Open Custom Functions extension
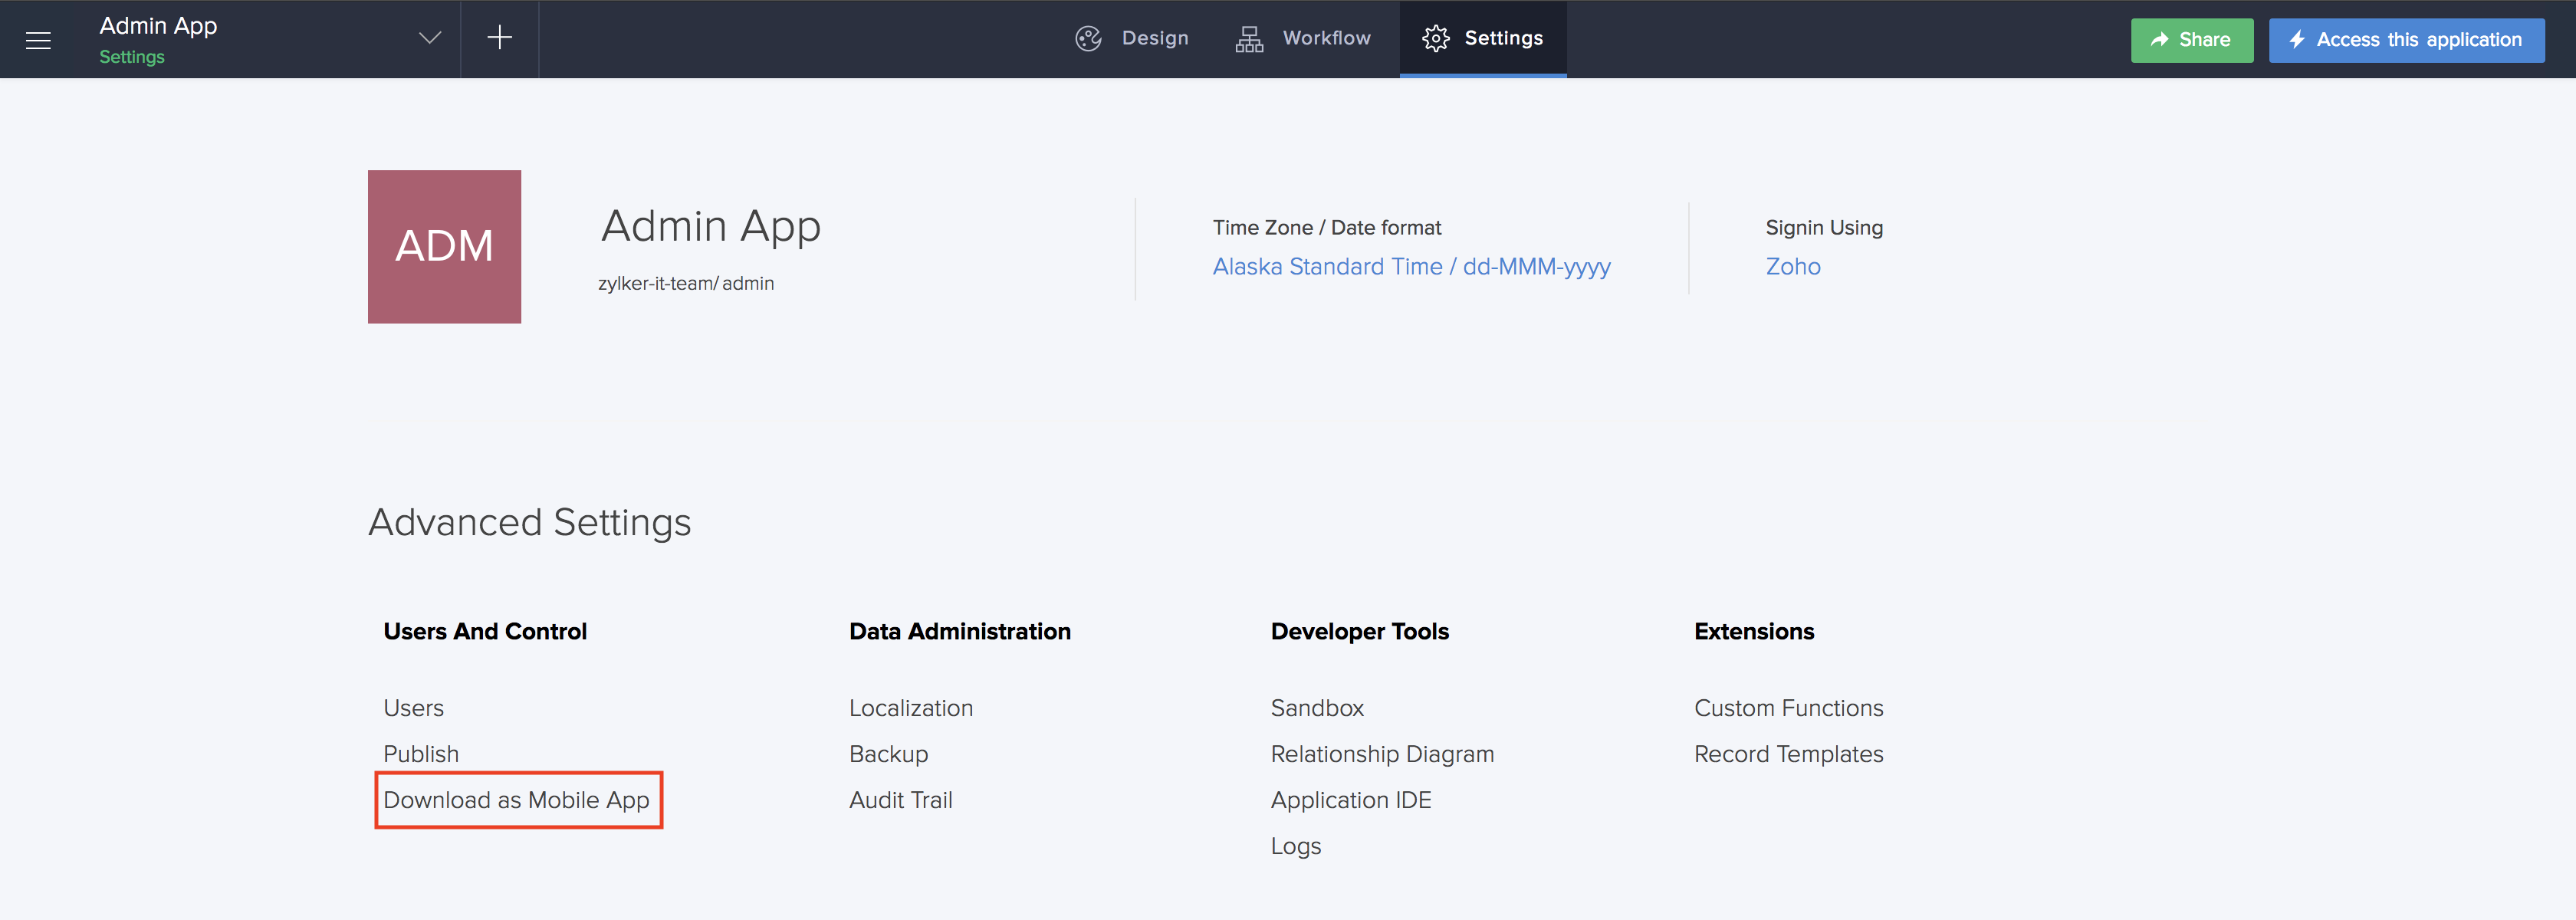The width and height of the screenshot is (2576, 920). [1788, 708]
